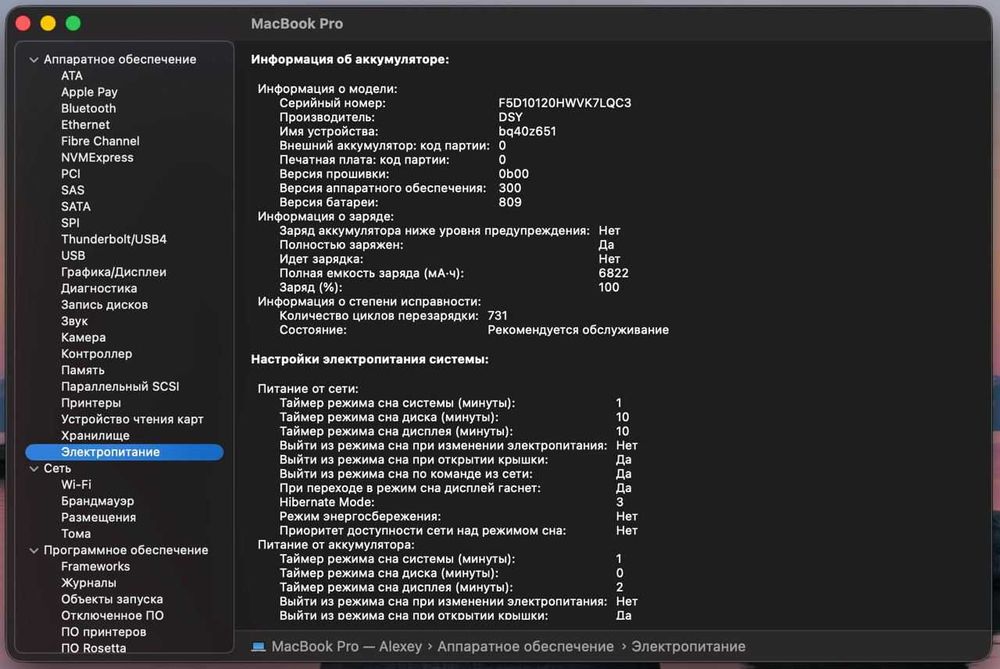Click serial number F5D10120HWVK7LQC3
The image size is (1000, 669).
tap(565, 103)
